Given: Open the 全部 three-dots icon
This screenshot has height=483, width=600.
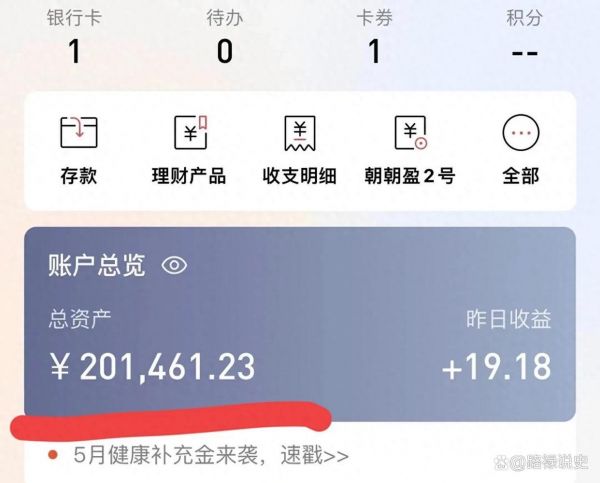Looking at the screenshot, I should 521,132.
